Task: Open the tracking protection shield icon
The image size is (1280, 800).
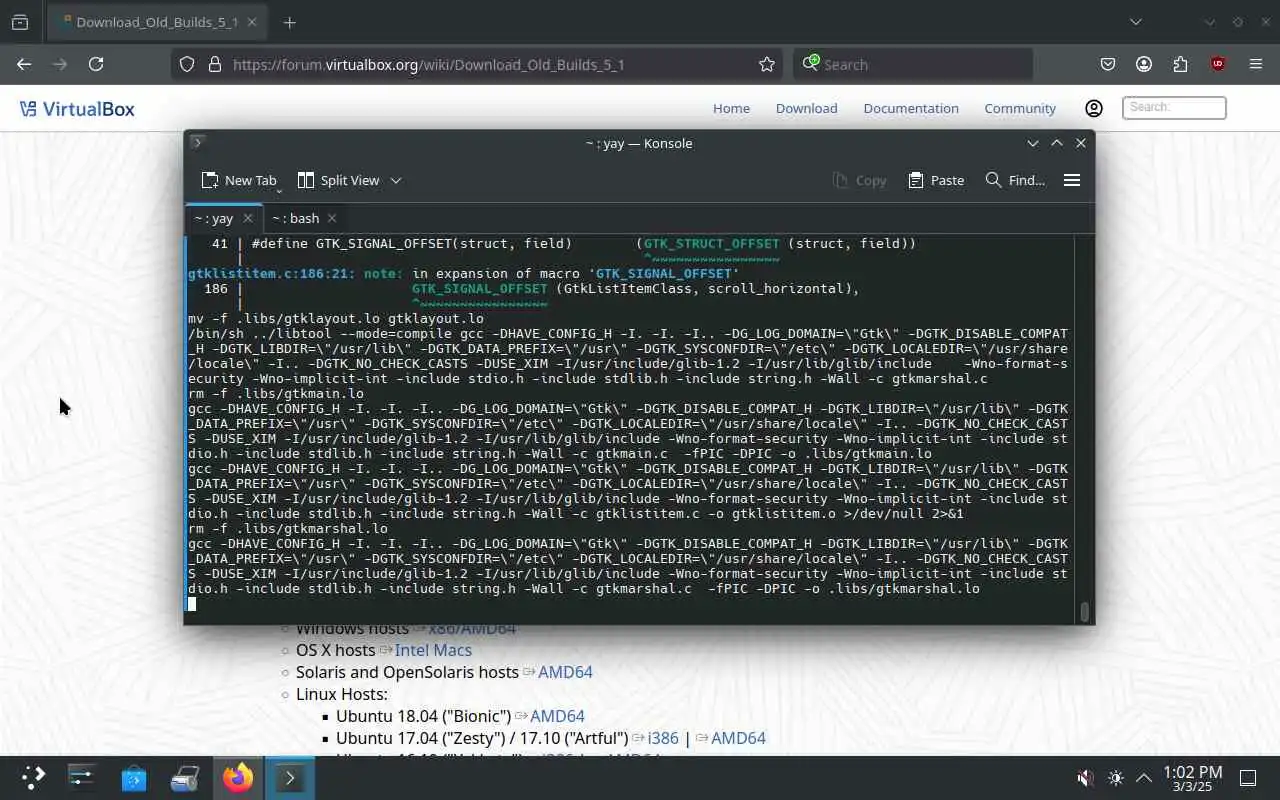Action: pos(187,64)
